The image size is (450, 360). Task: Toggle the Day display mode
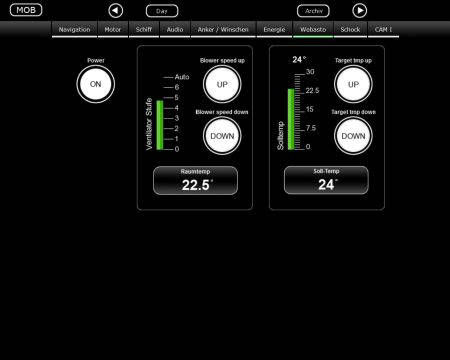coord(162,11)
